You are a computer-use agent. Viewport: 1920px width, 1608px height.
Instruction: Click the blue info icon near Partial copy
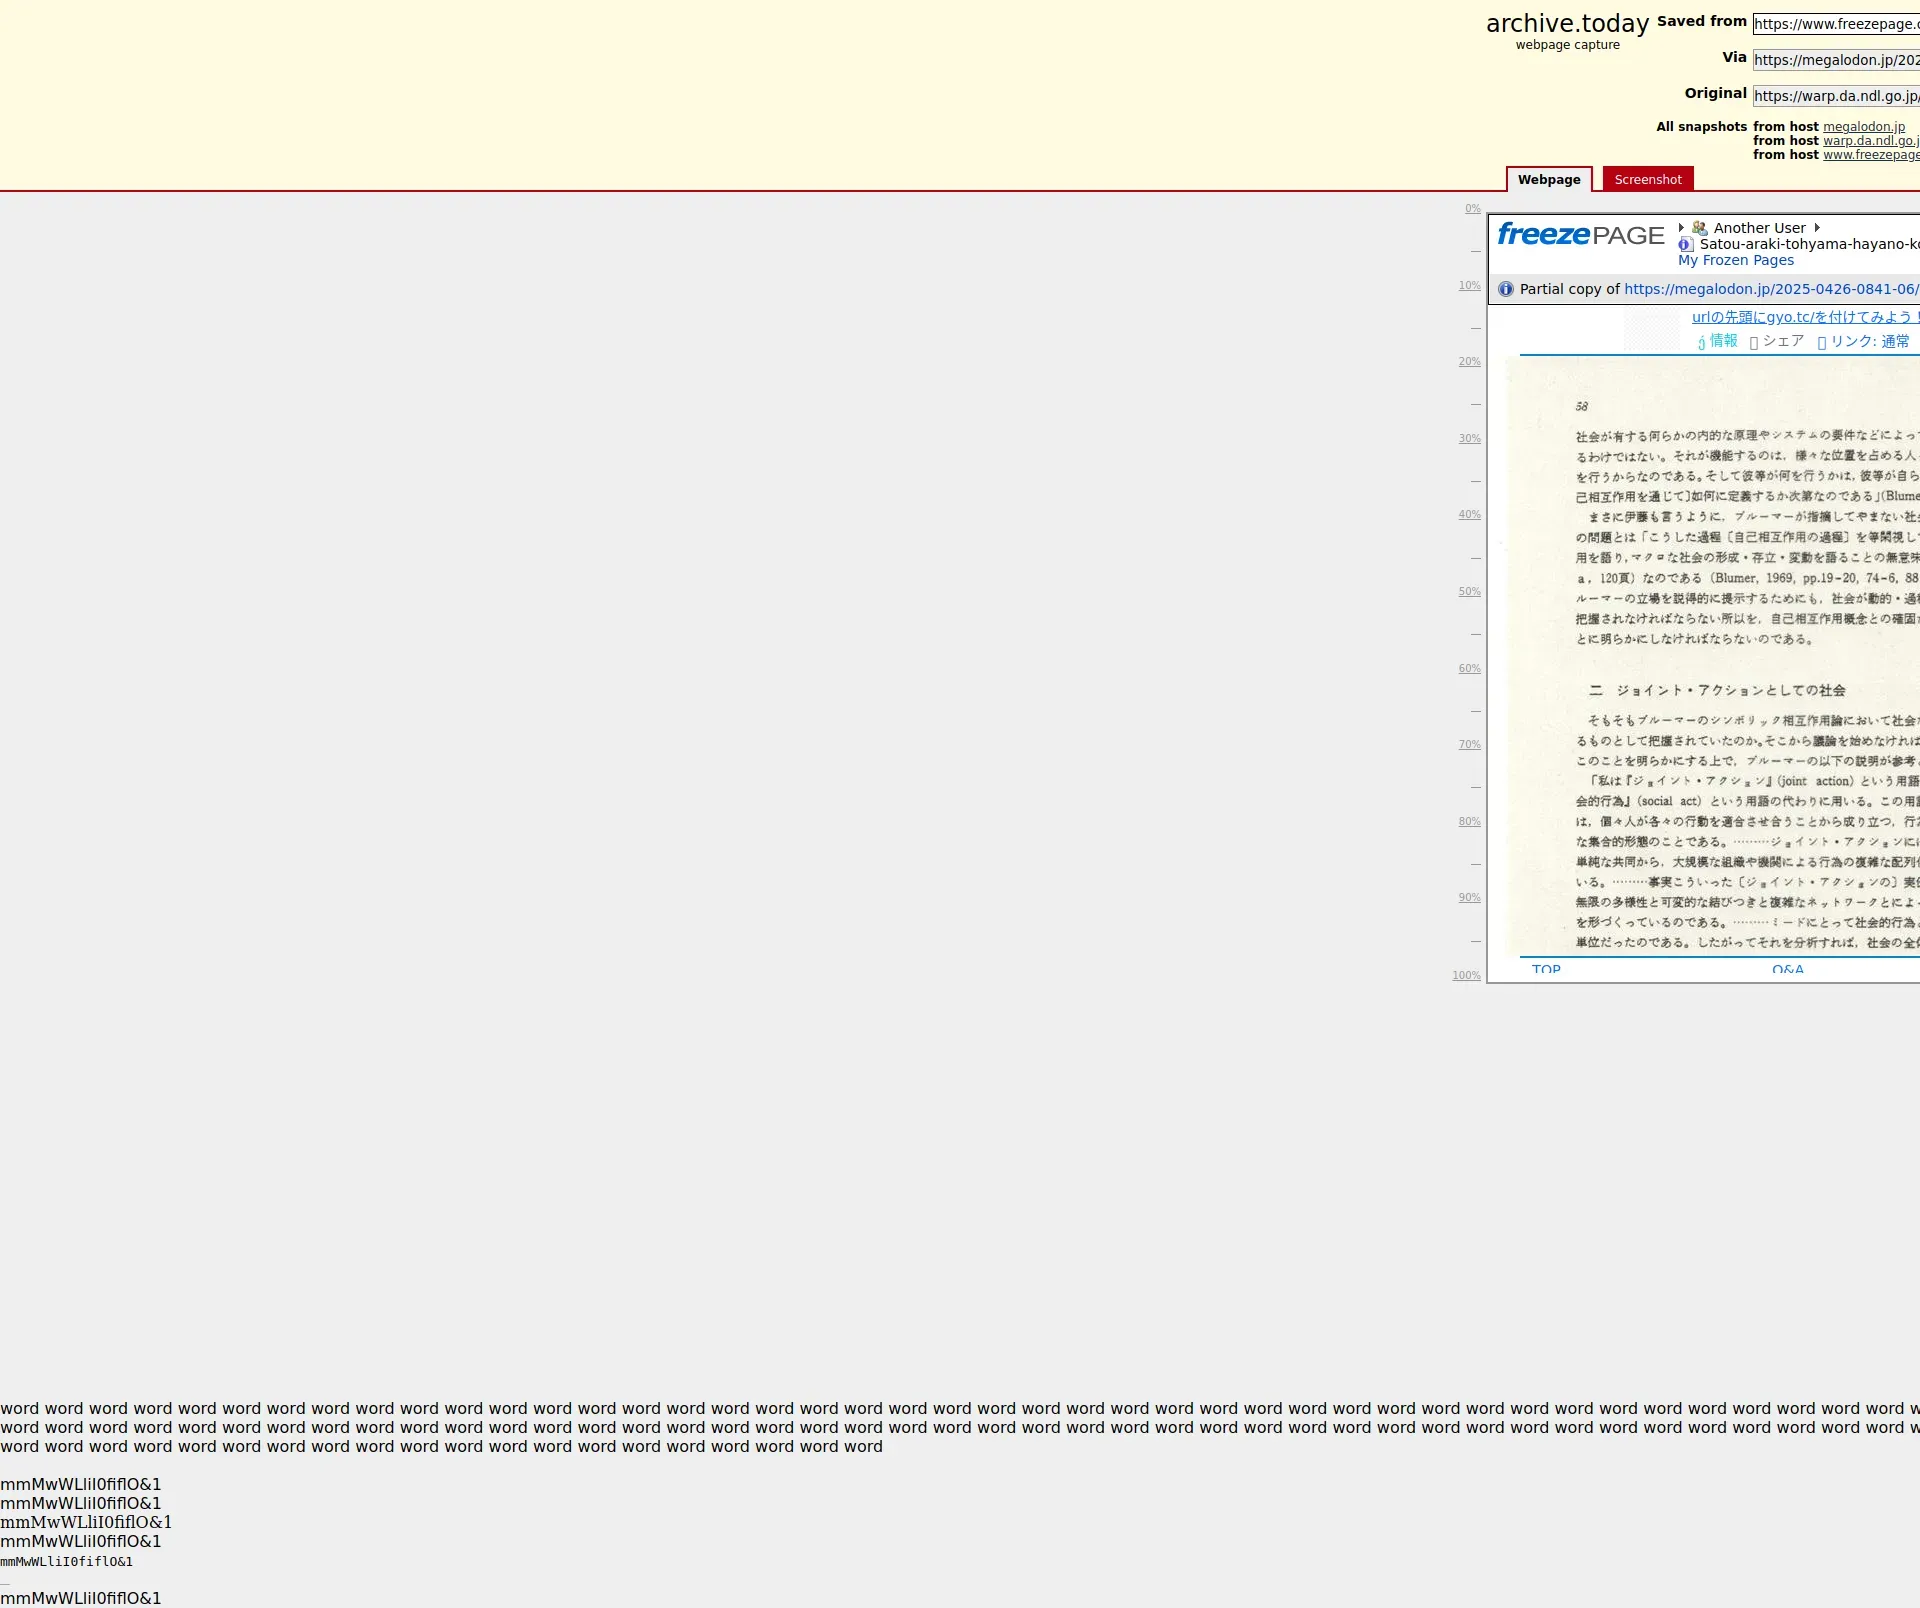[1506, 289]
